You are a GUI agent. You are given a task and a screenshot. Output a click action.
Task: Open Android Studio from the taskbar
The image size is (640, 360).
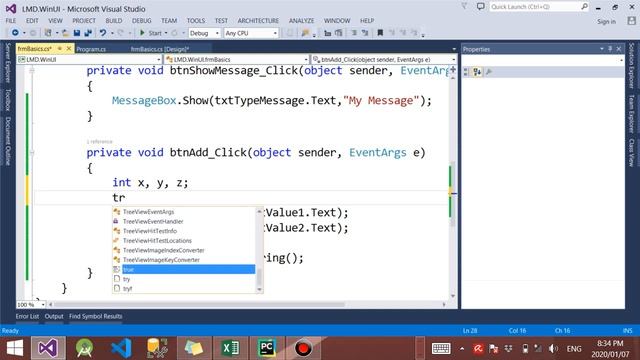84,348
